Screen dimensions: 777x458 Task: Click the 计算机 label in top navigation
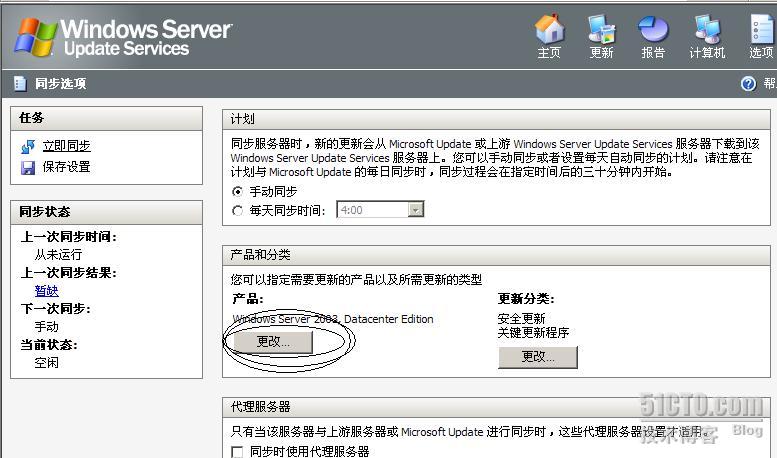(x=707, y=53)
